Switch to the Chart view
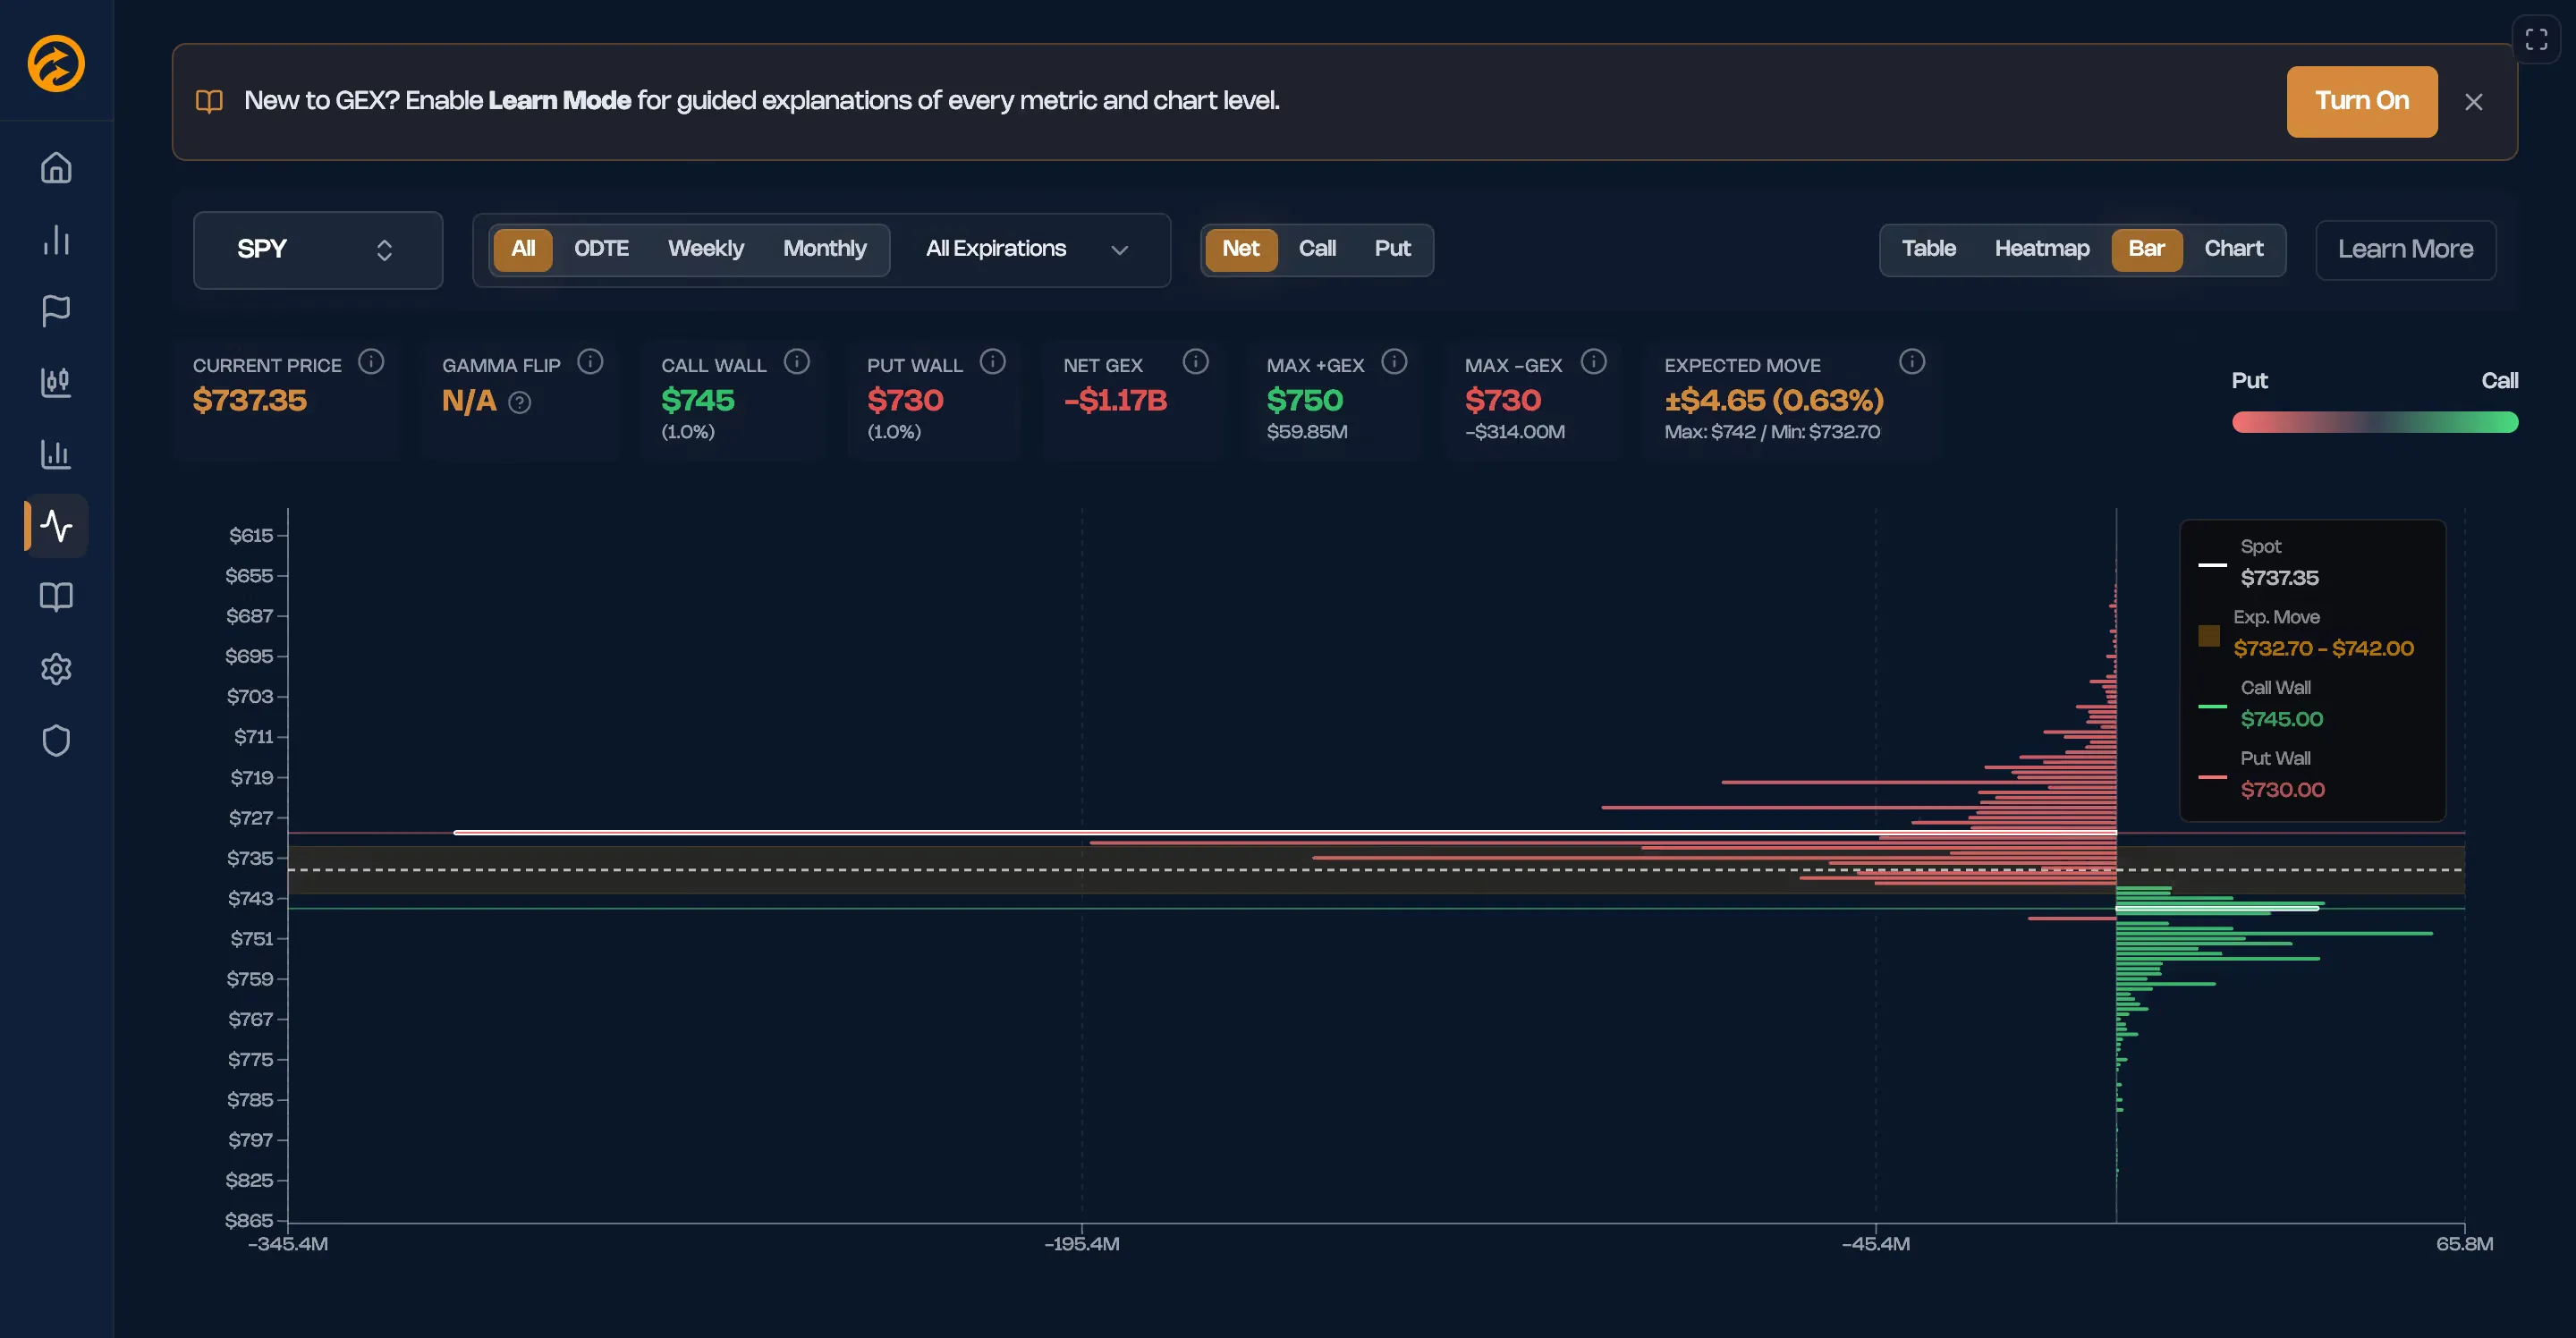Viewport: 2576px width, 1338px height. click(x=2233, y=249)
